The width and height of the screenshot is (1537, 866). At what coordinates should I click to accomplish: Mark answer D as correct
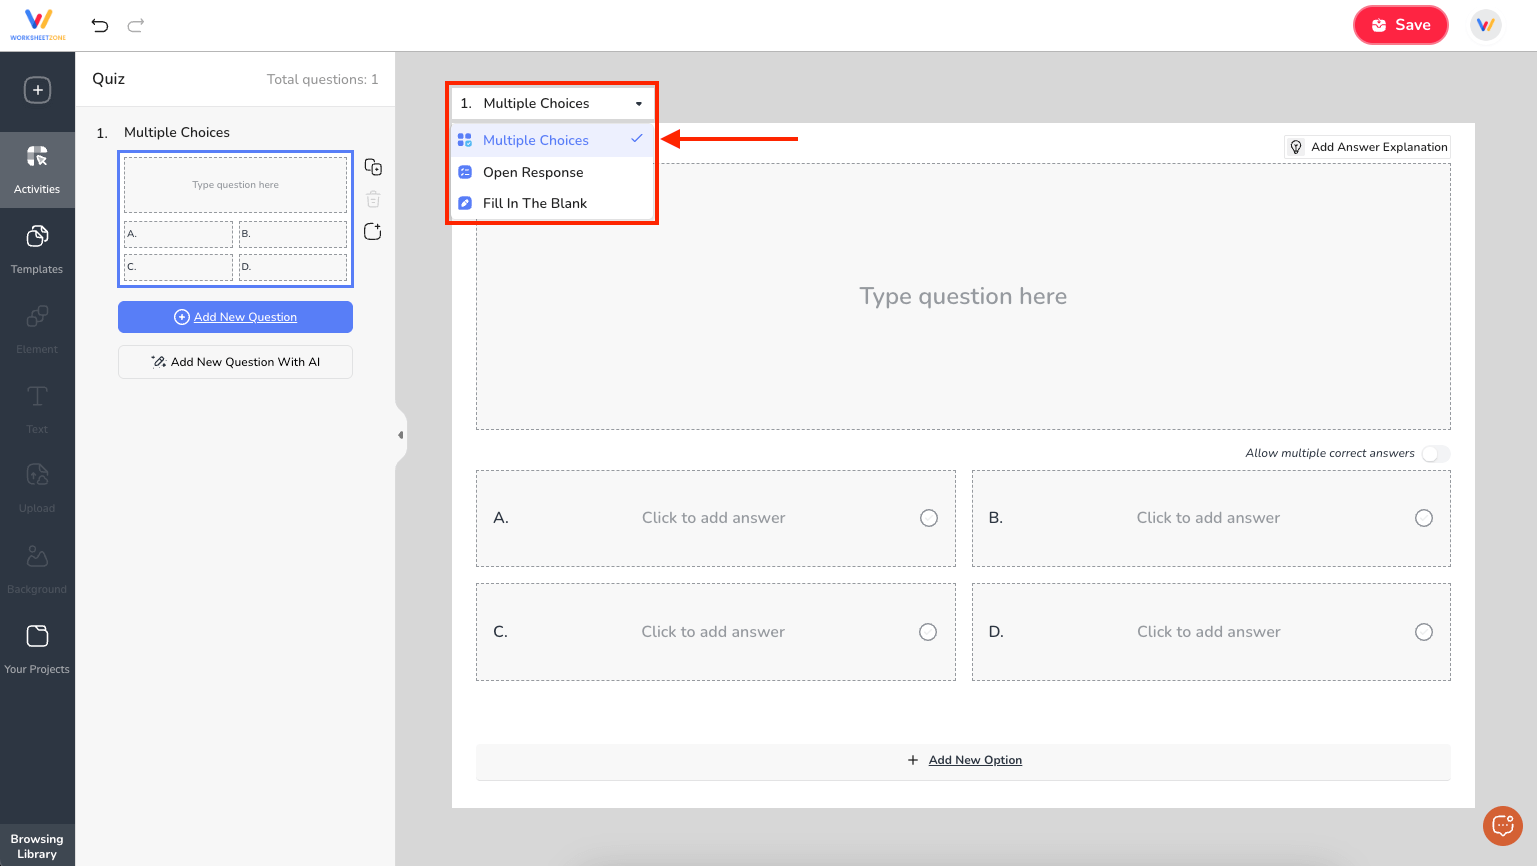tap(1424, 631)
